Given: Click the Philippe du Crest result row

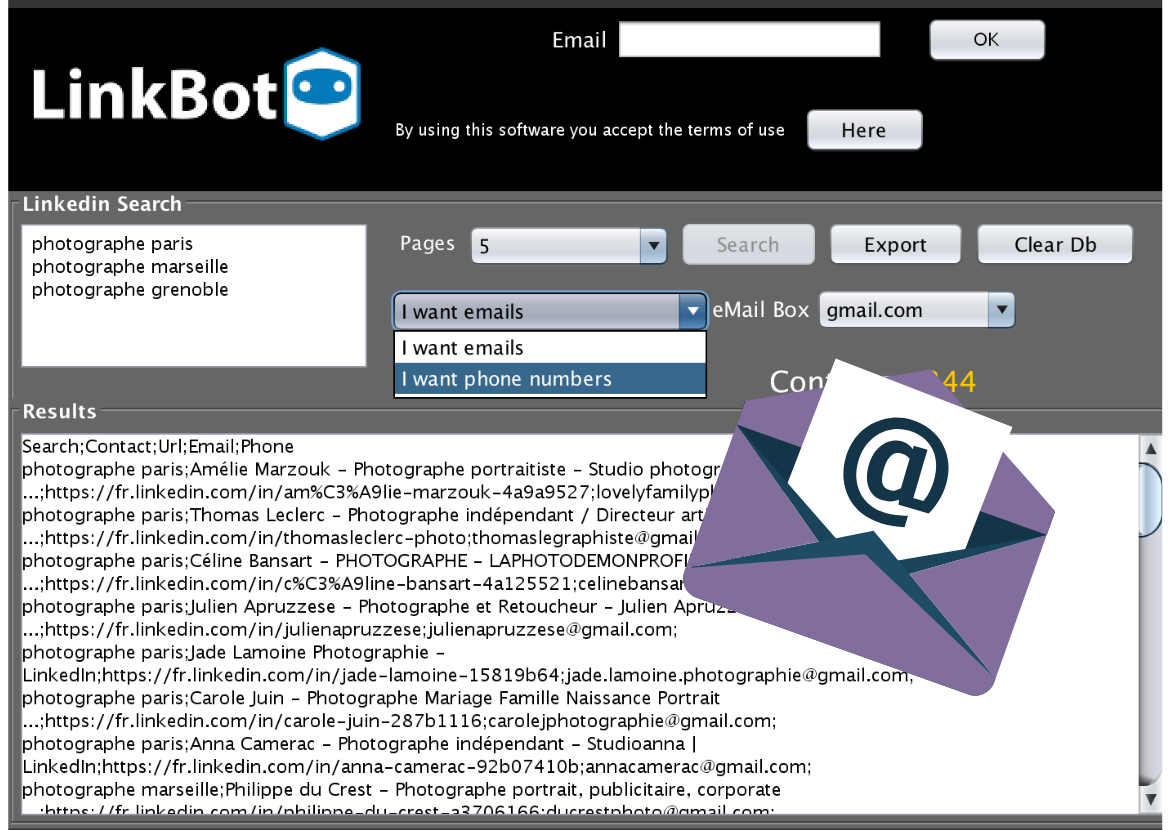Looking at the screenshot, I should click(x=401, y=790).
